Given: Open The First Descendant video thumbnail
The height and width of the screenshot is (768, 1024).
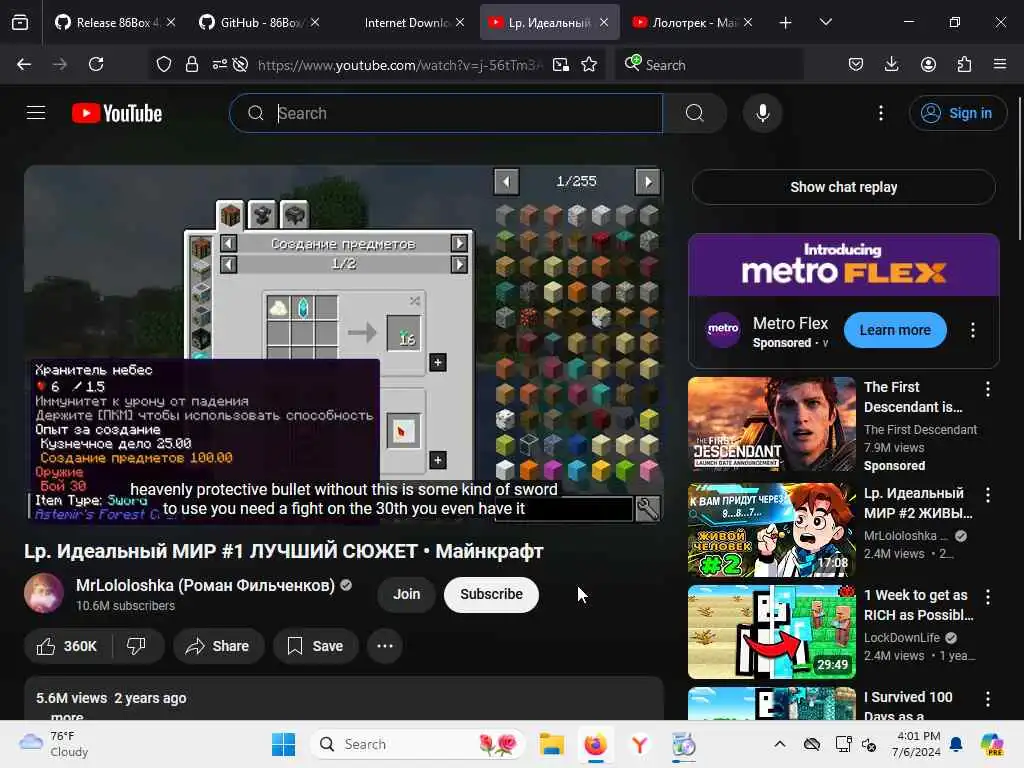Looking at the screenshot, I should pyautogui.click(x=771, y=424).
